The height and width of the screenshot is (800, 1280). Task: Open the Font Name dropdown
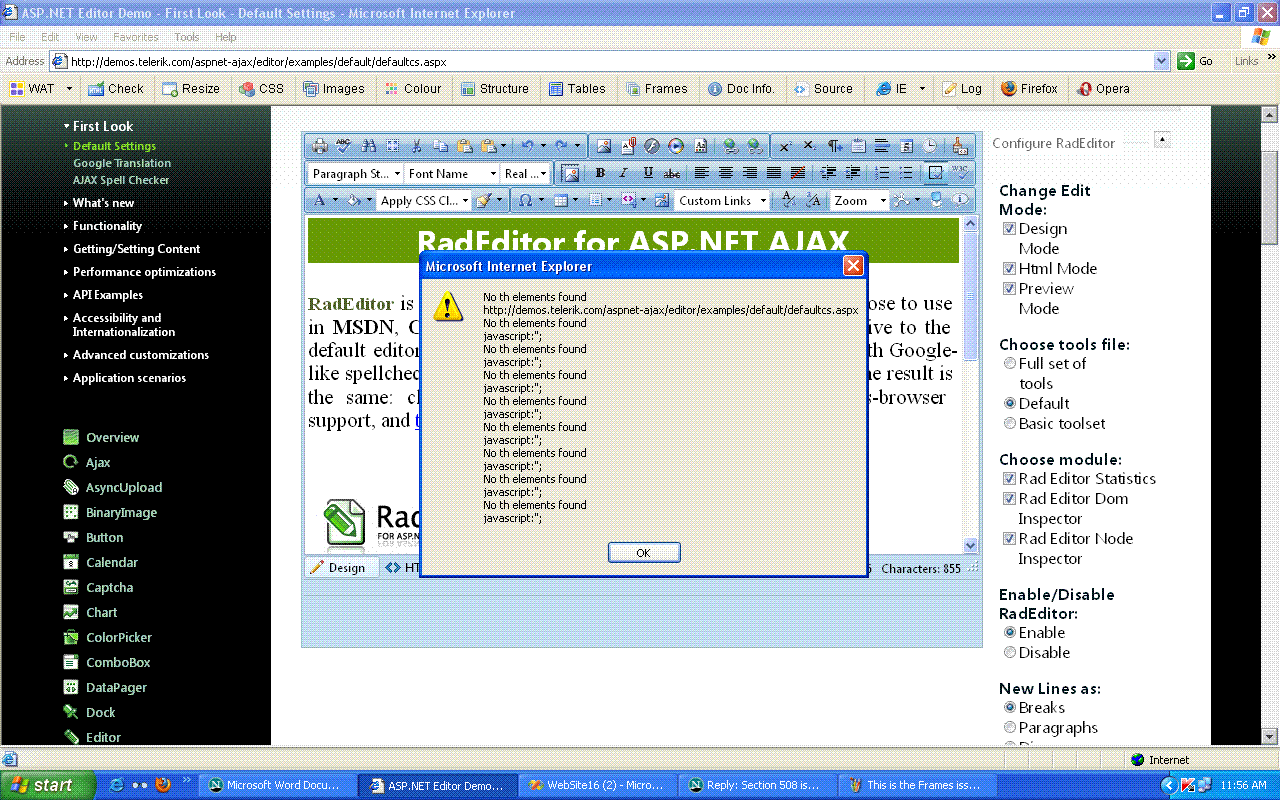coord(452,173)
